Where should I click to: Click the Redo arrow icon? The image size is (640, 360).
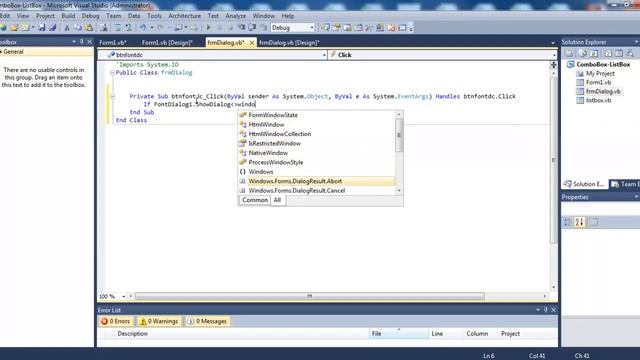click(x=160, y=28)
